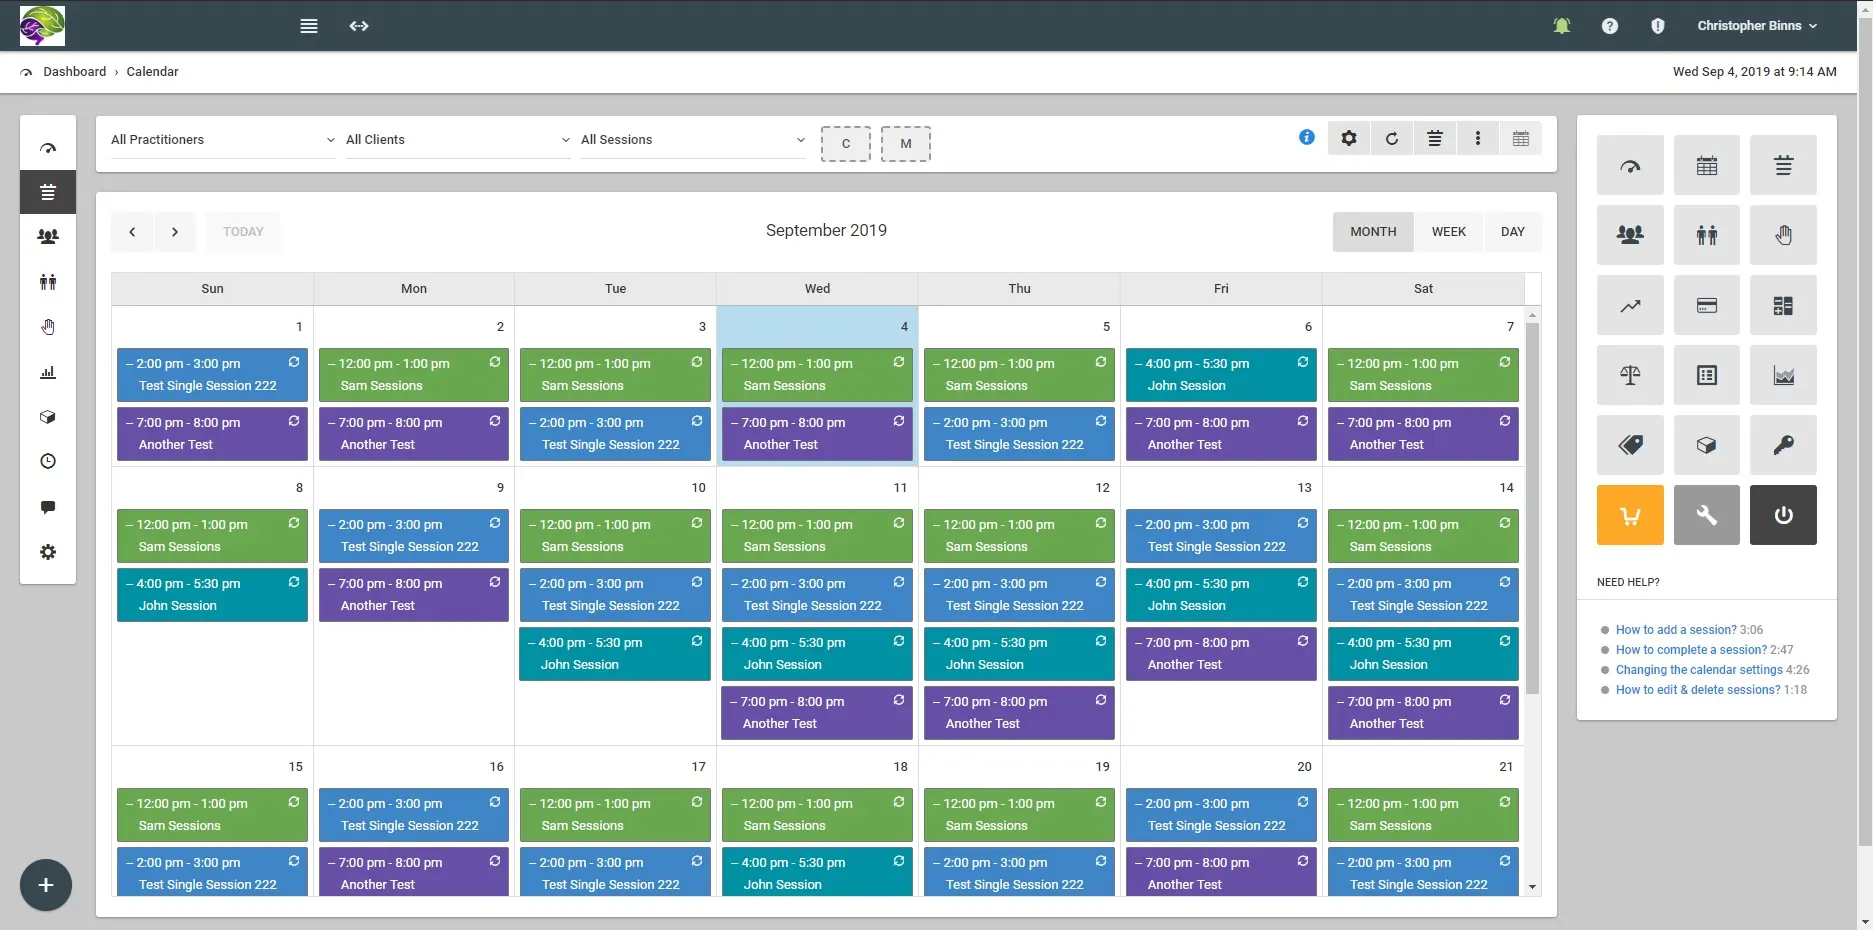Go to the next month arrow

point(175,232)
